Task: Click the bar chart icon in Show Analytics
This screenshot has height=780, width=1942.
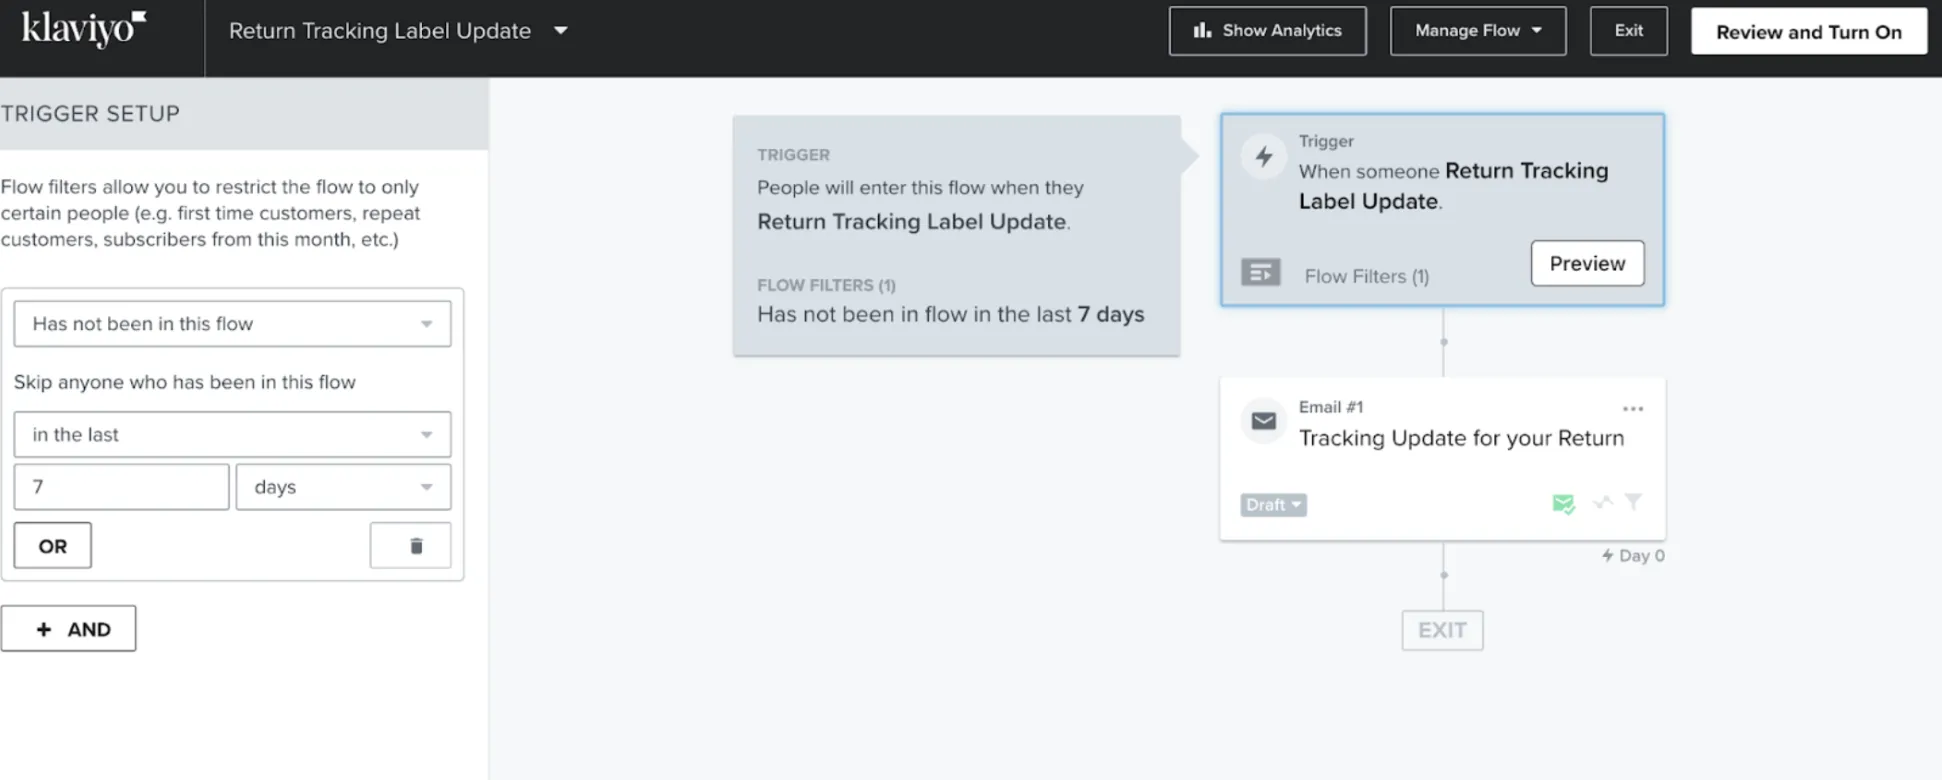Action: click(1202, 31)
